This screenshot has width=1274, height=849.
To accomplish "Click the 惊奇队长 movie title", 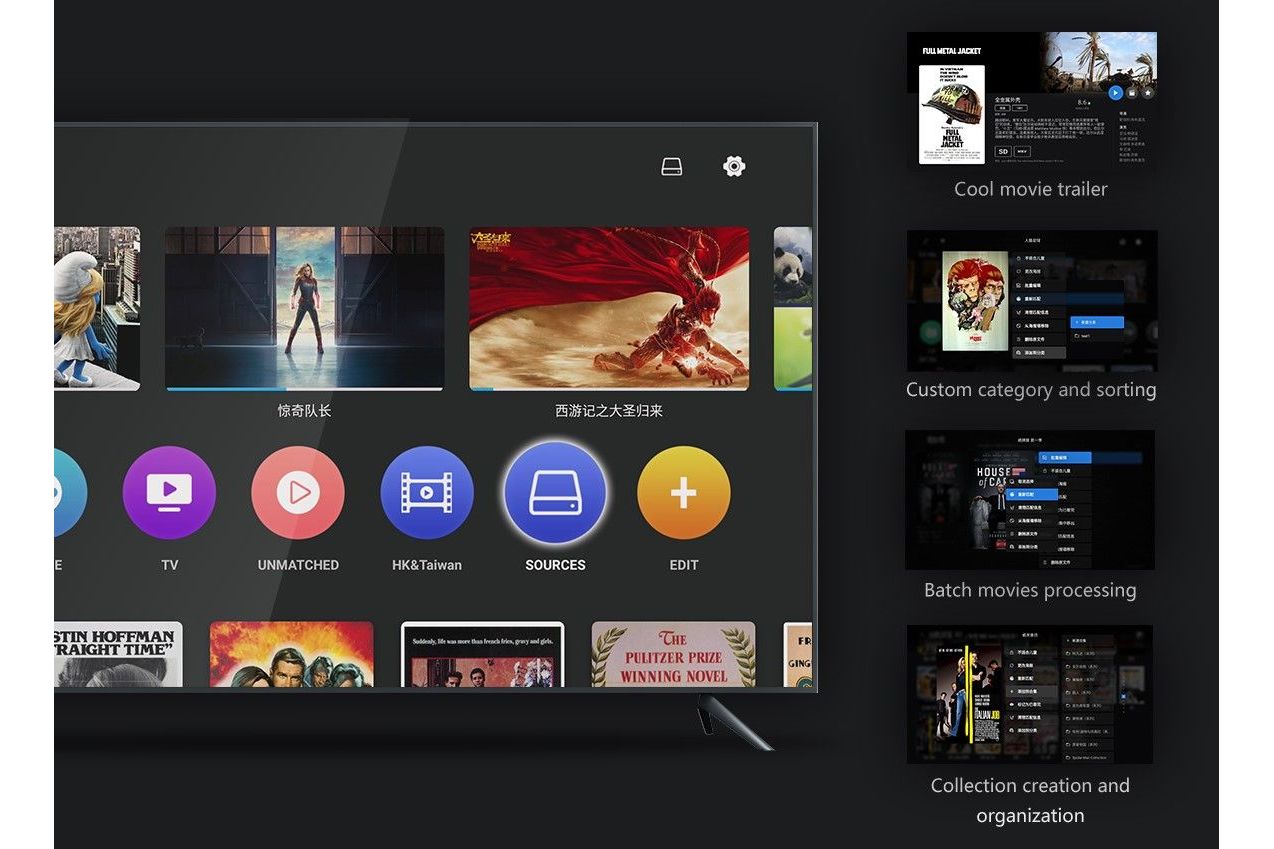I will (304, 411).
